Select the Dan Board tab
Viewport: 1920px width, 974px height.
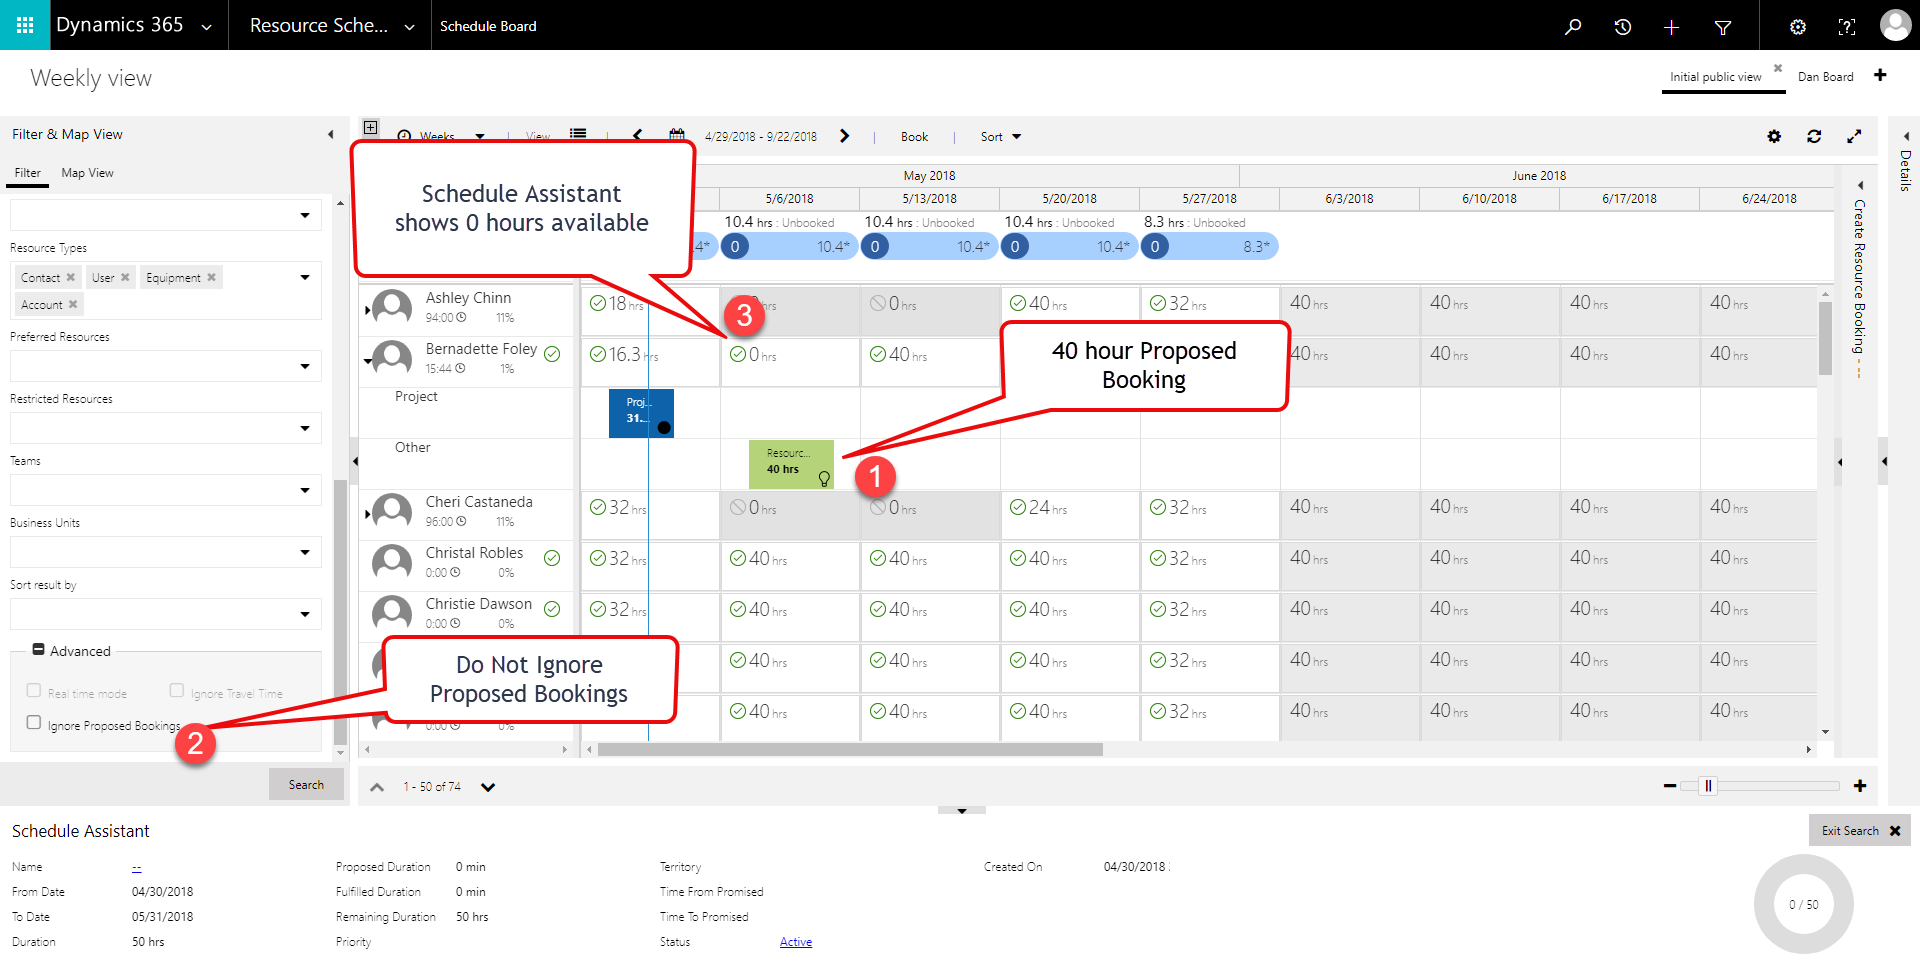(1825, 76)
